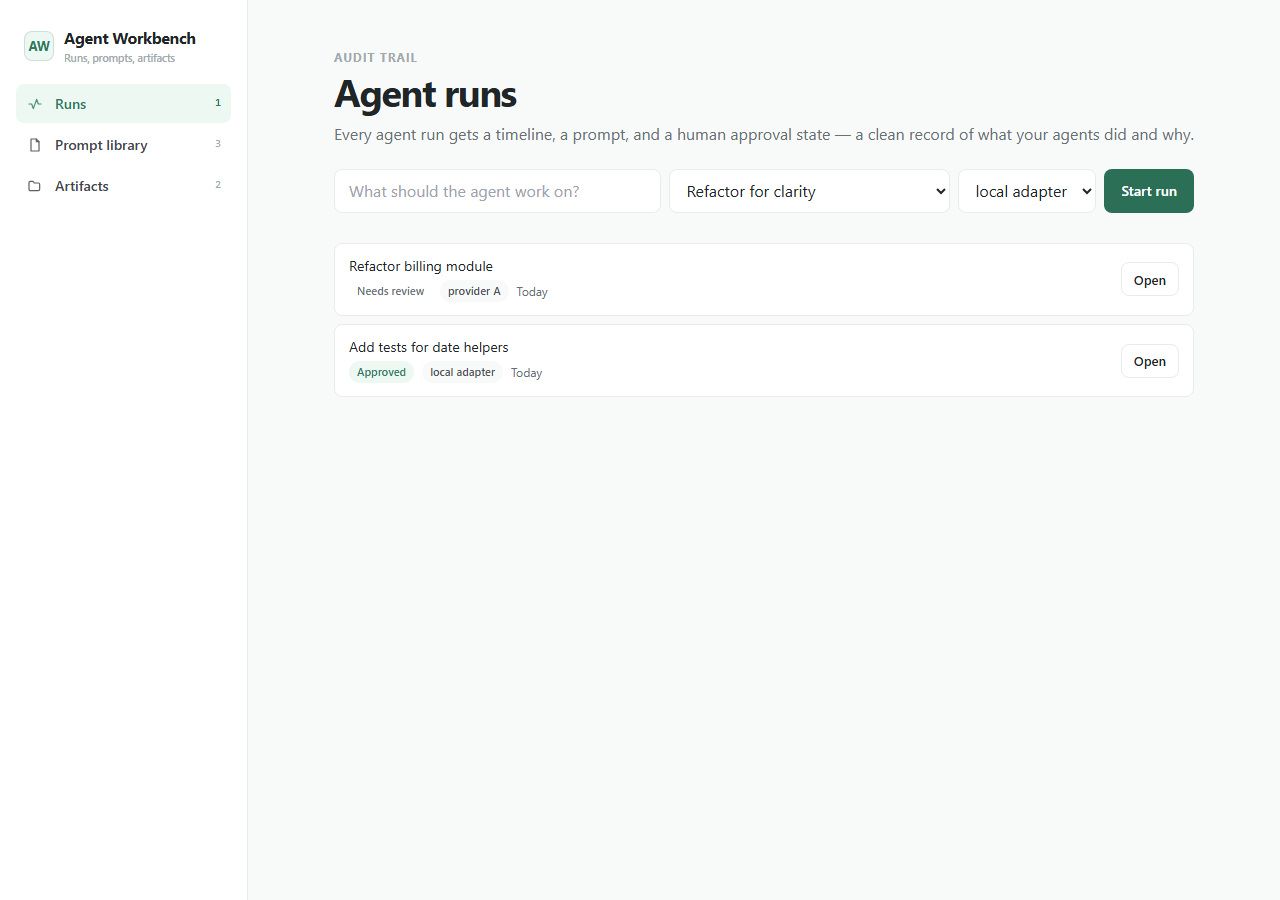The width and height of the screenshot is (1280, 900).
Task: Click the 'provider A' tag
Action: click(474, 291)
